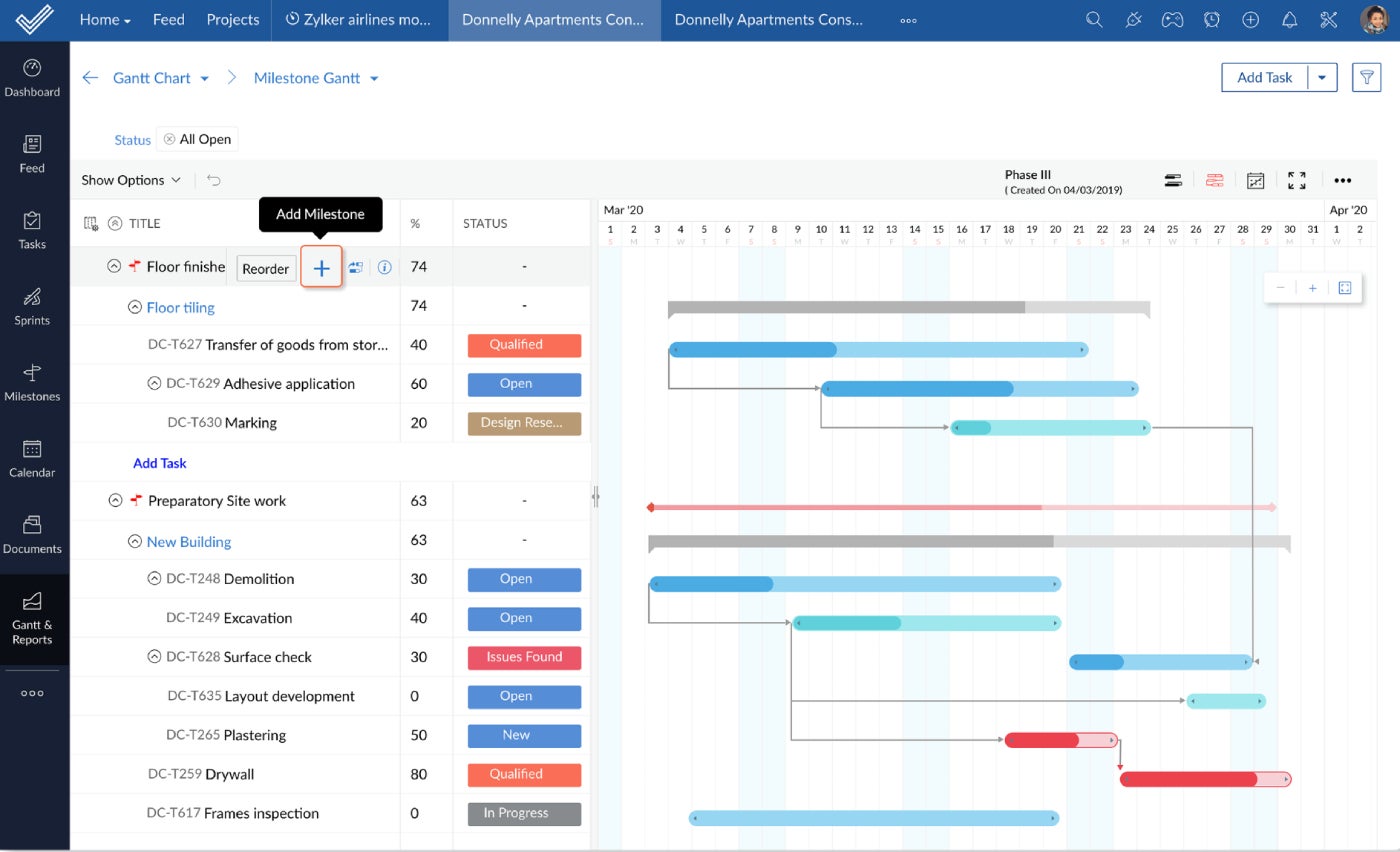
Task: Click the baseline chart icon in the Gantt toolbar
Action: (x=1255, y=180)
